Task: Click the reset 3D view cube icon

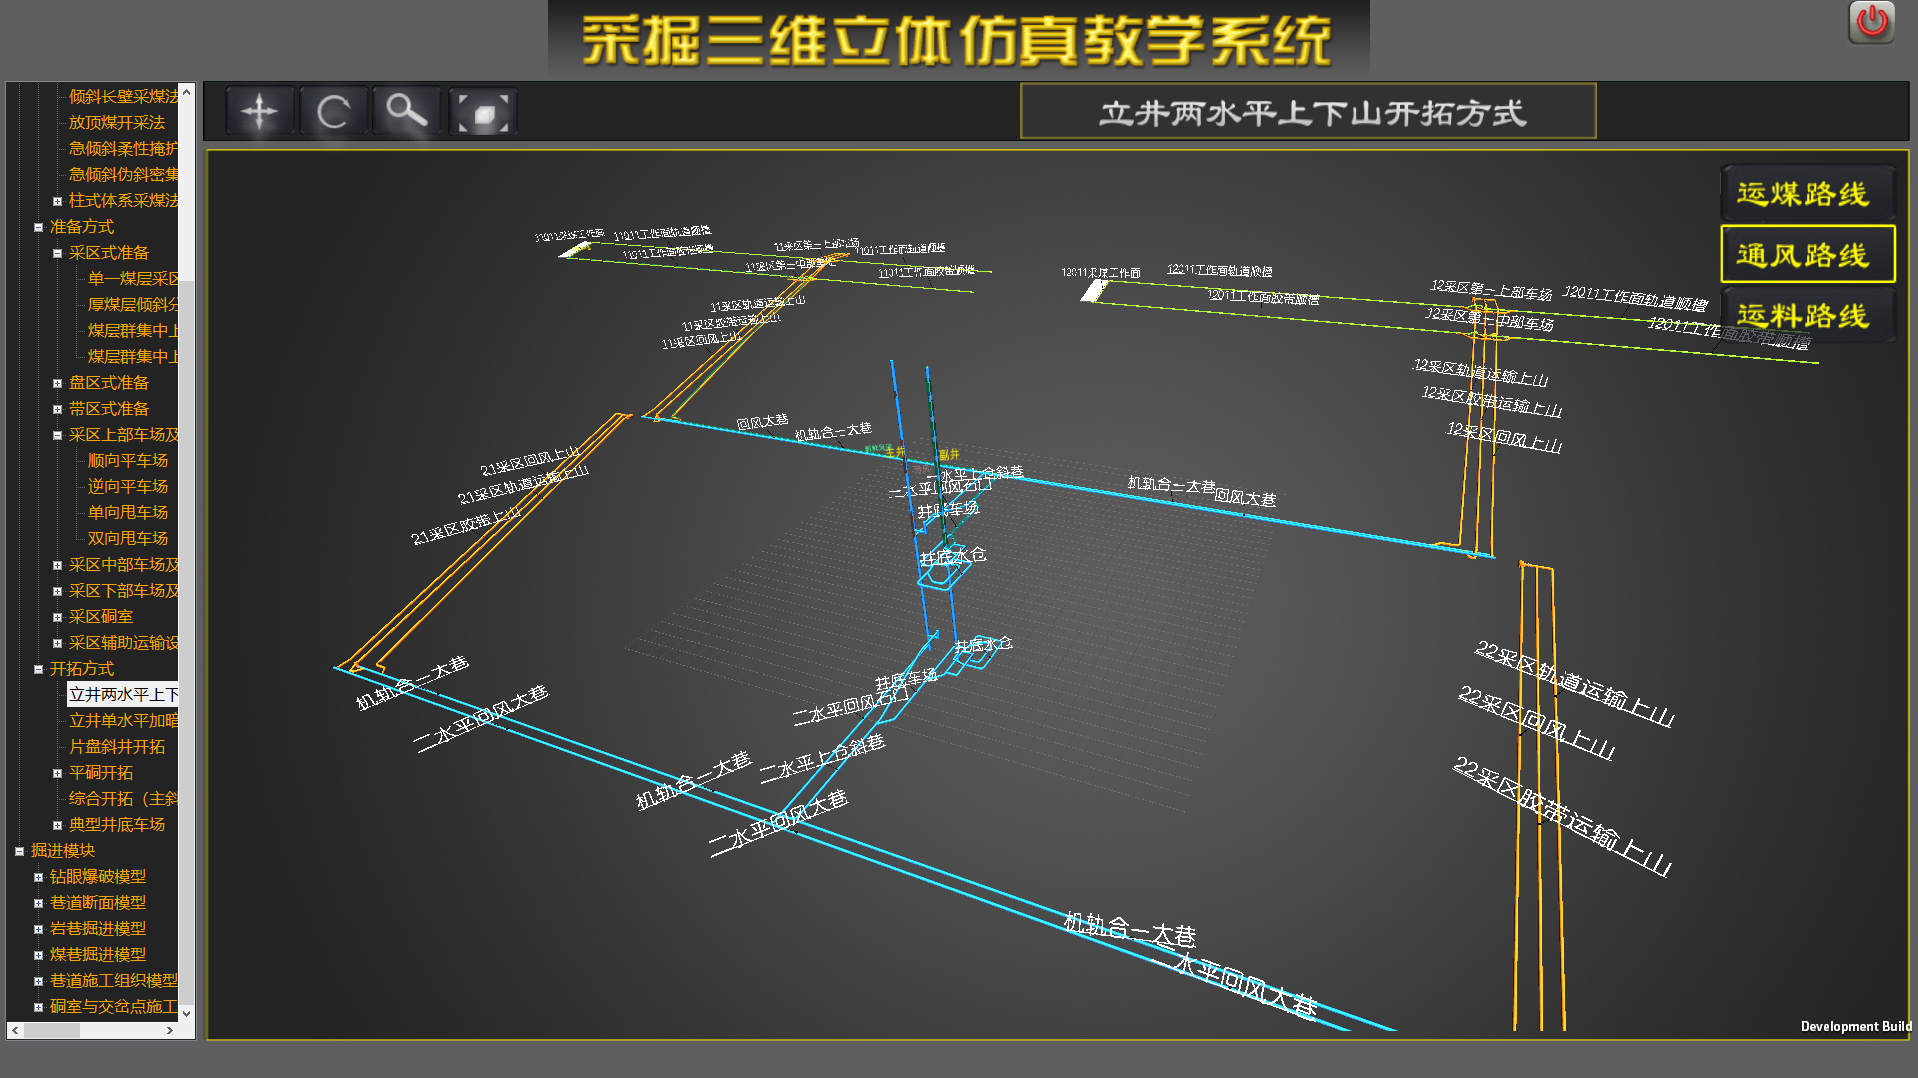Action: pyautogui.click(x=482, y=110)
